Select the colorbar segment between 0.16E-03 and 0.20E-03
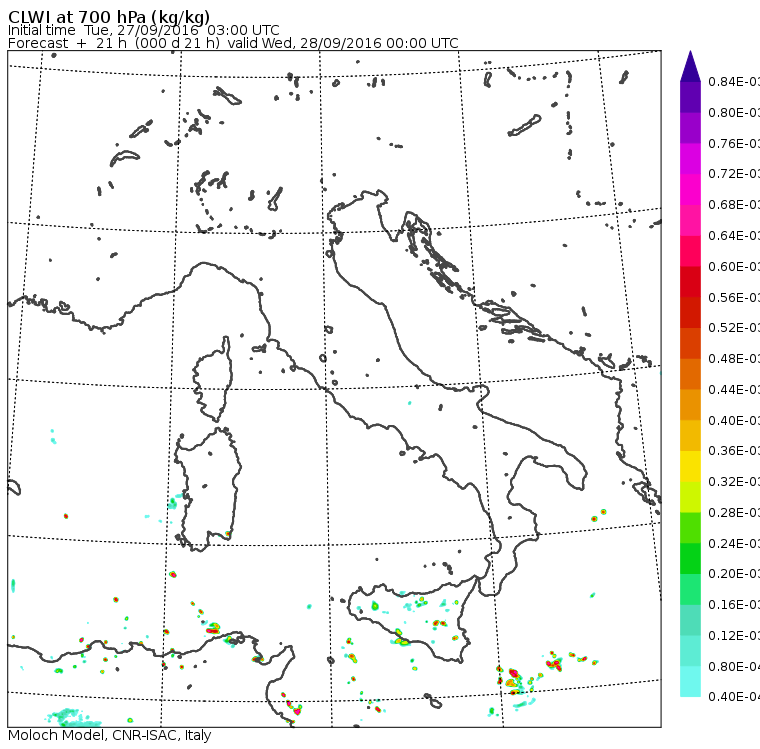The width and height of the screenshot is (760, 749). coord(690,590)
